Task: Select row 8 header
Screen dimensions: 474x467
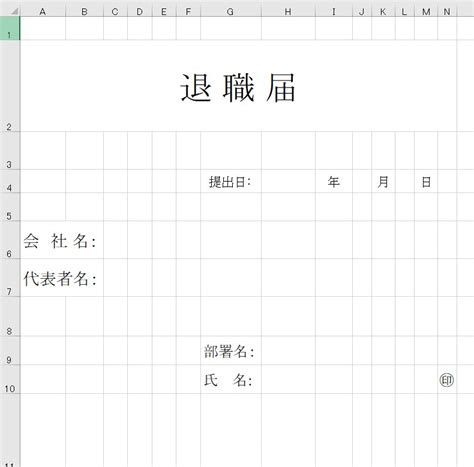Action: click(x=10, y=316)
